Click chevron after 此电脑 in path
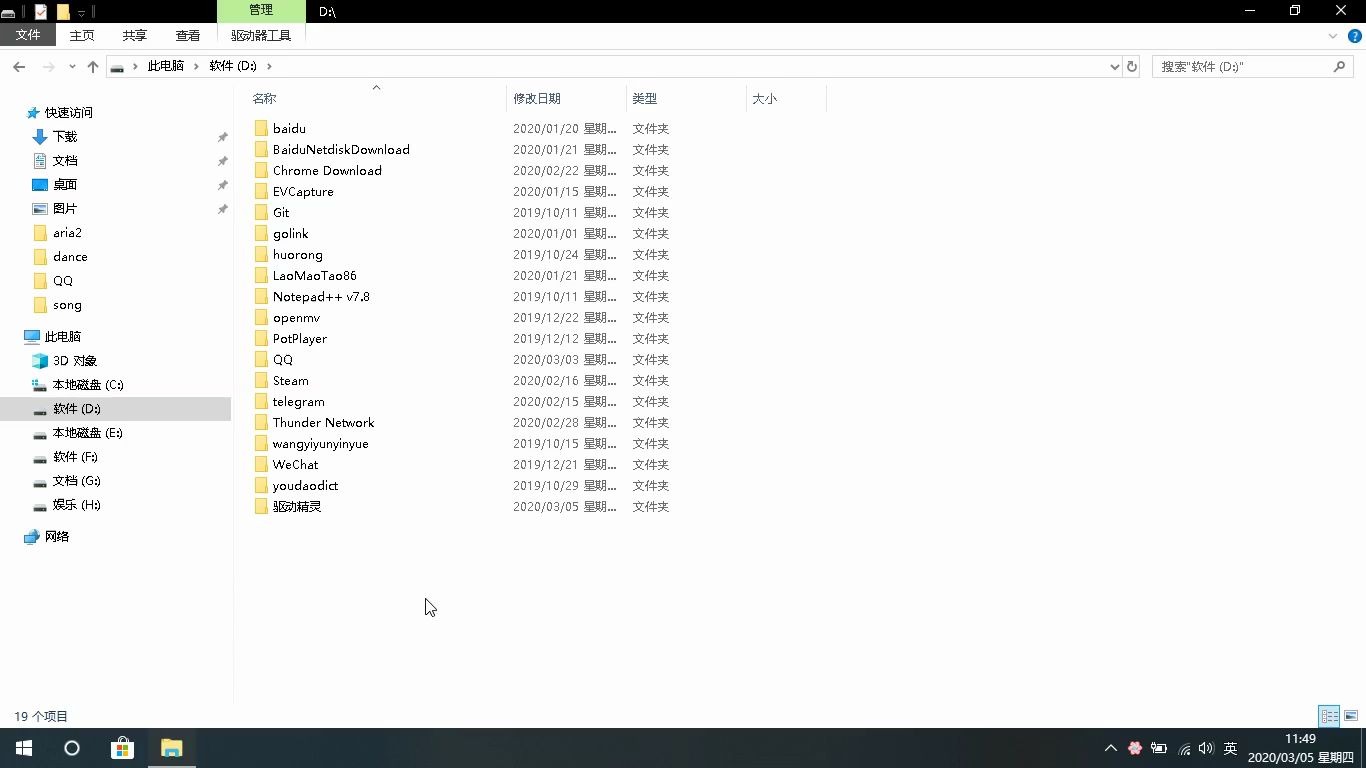This screenshot has height=768, width=1366. [196, 66]
